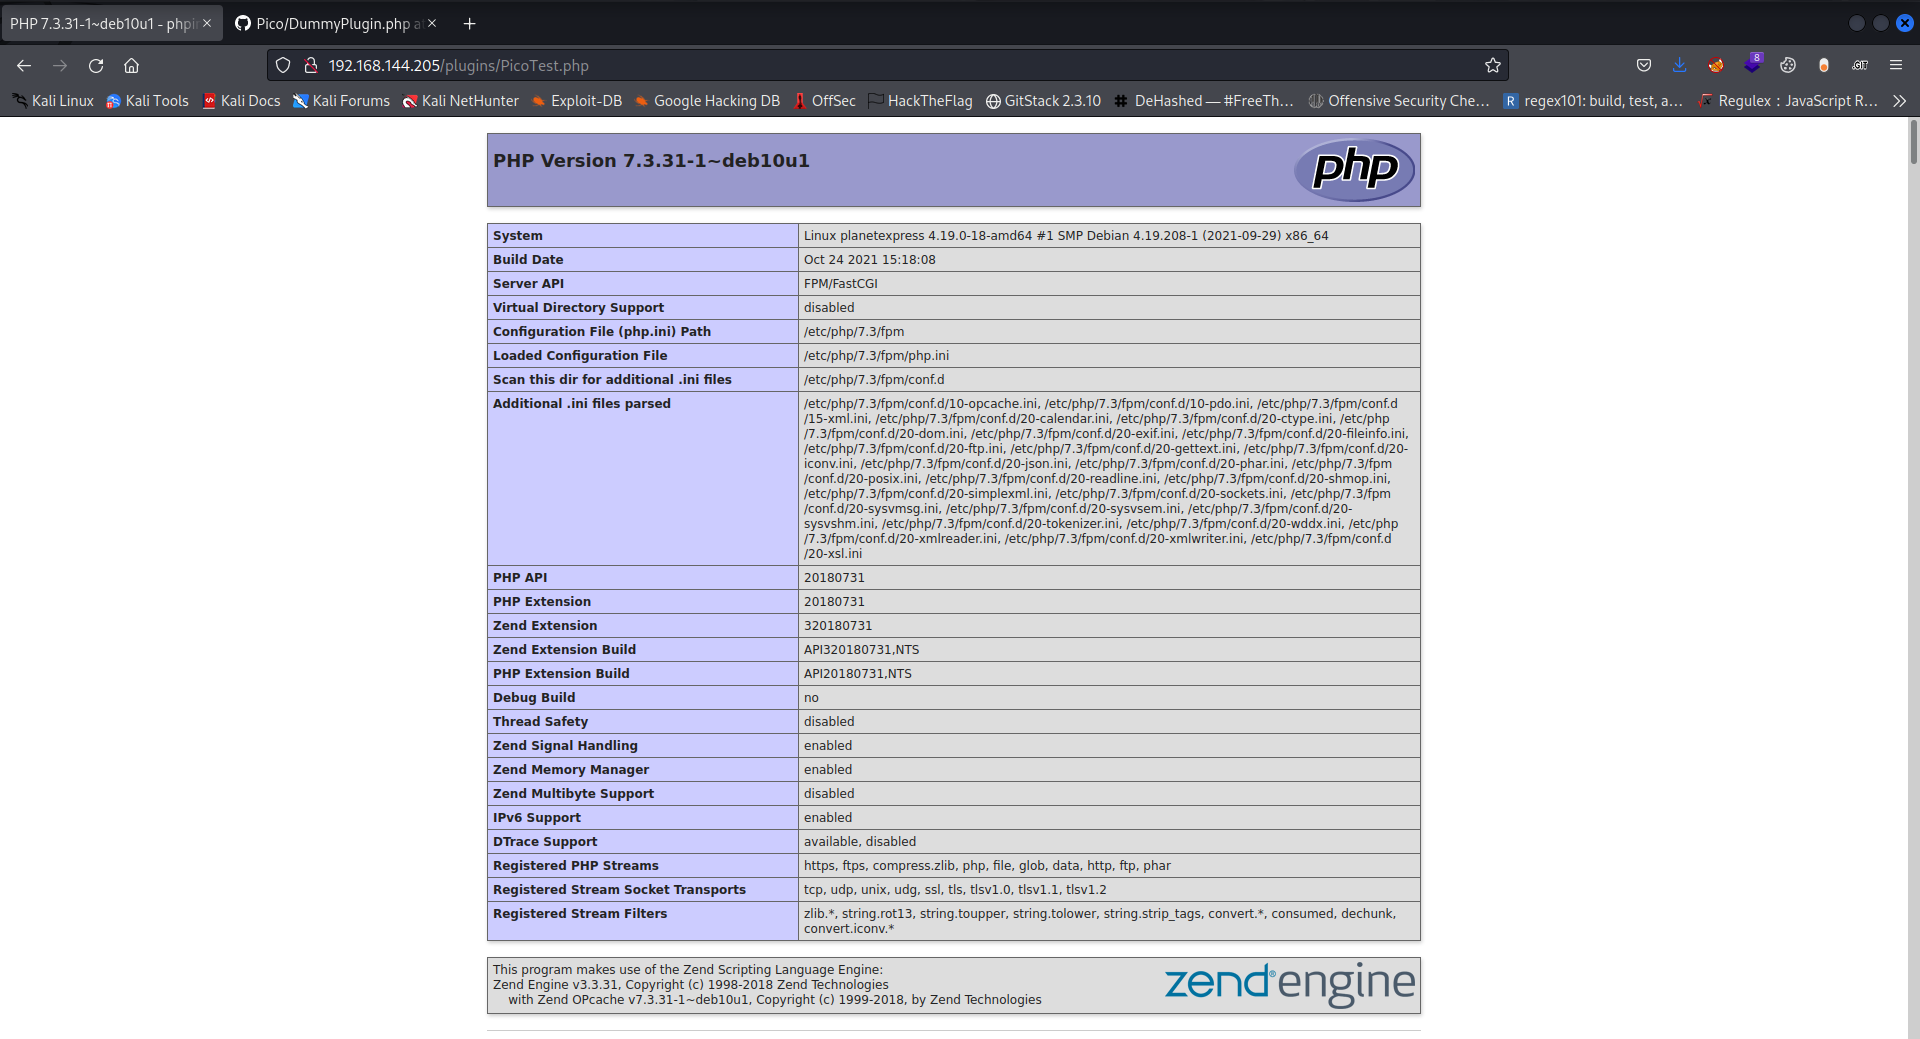Open the Offensive Security Cheat bookmark

click(x=1399, y=101)
